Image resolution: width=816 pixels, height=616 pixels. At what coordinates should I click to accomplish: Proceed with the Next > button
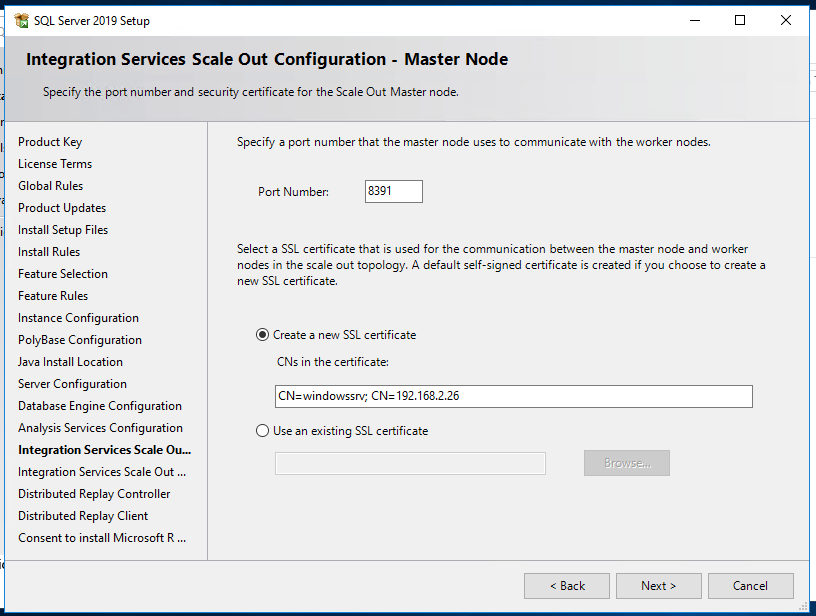(x=658, y=586)
